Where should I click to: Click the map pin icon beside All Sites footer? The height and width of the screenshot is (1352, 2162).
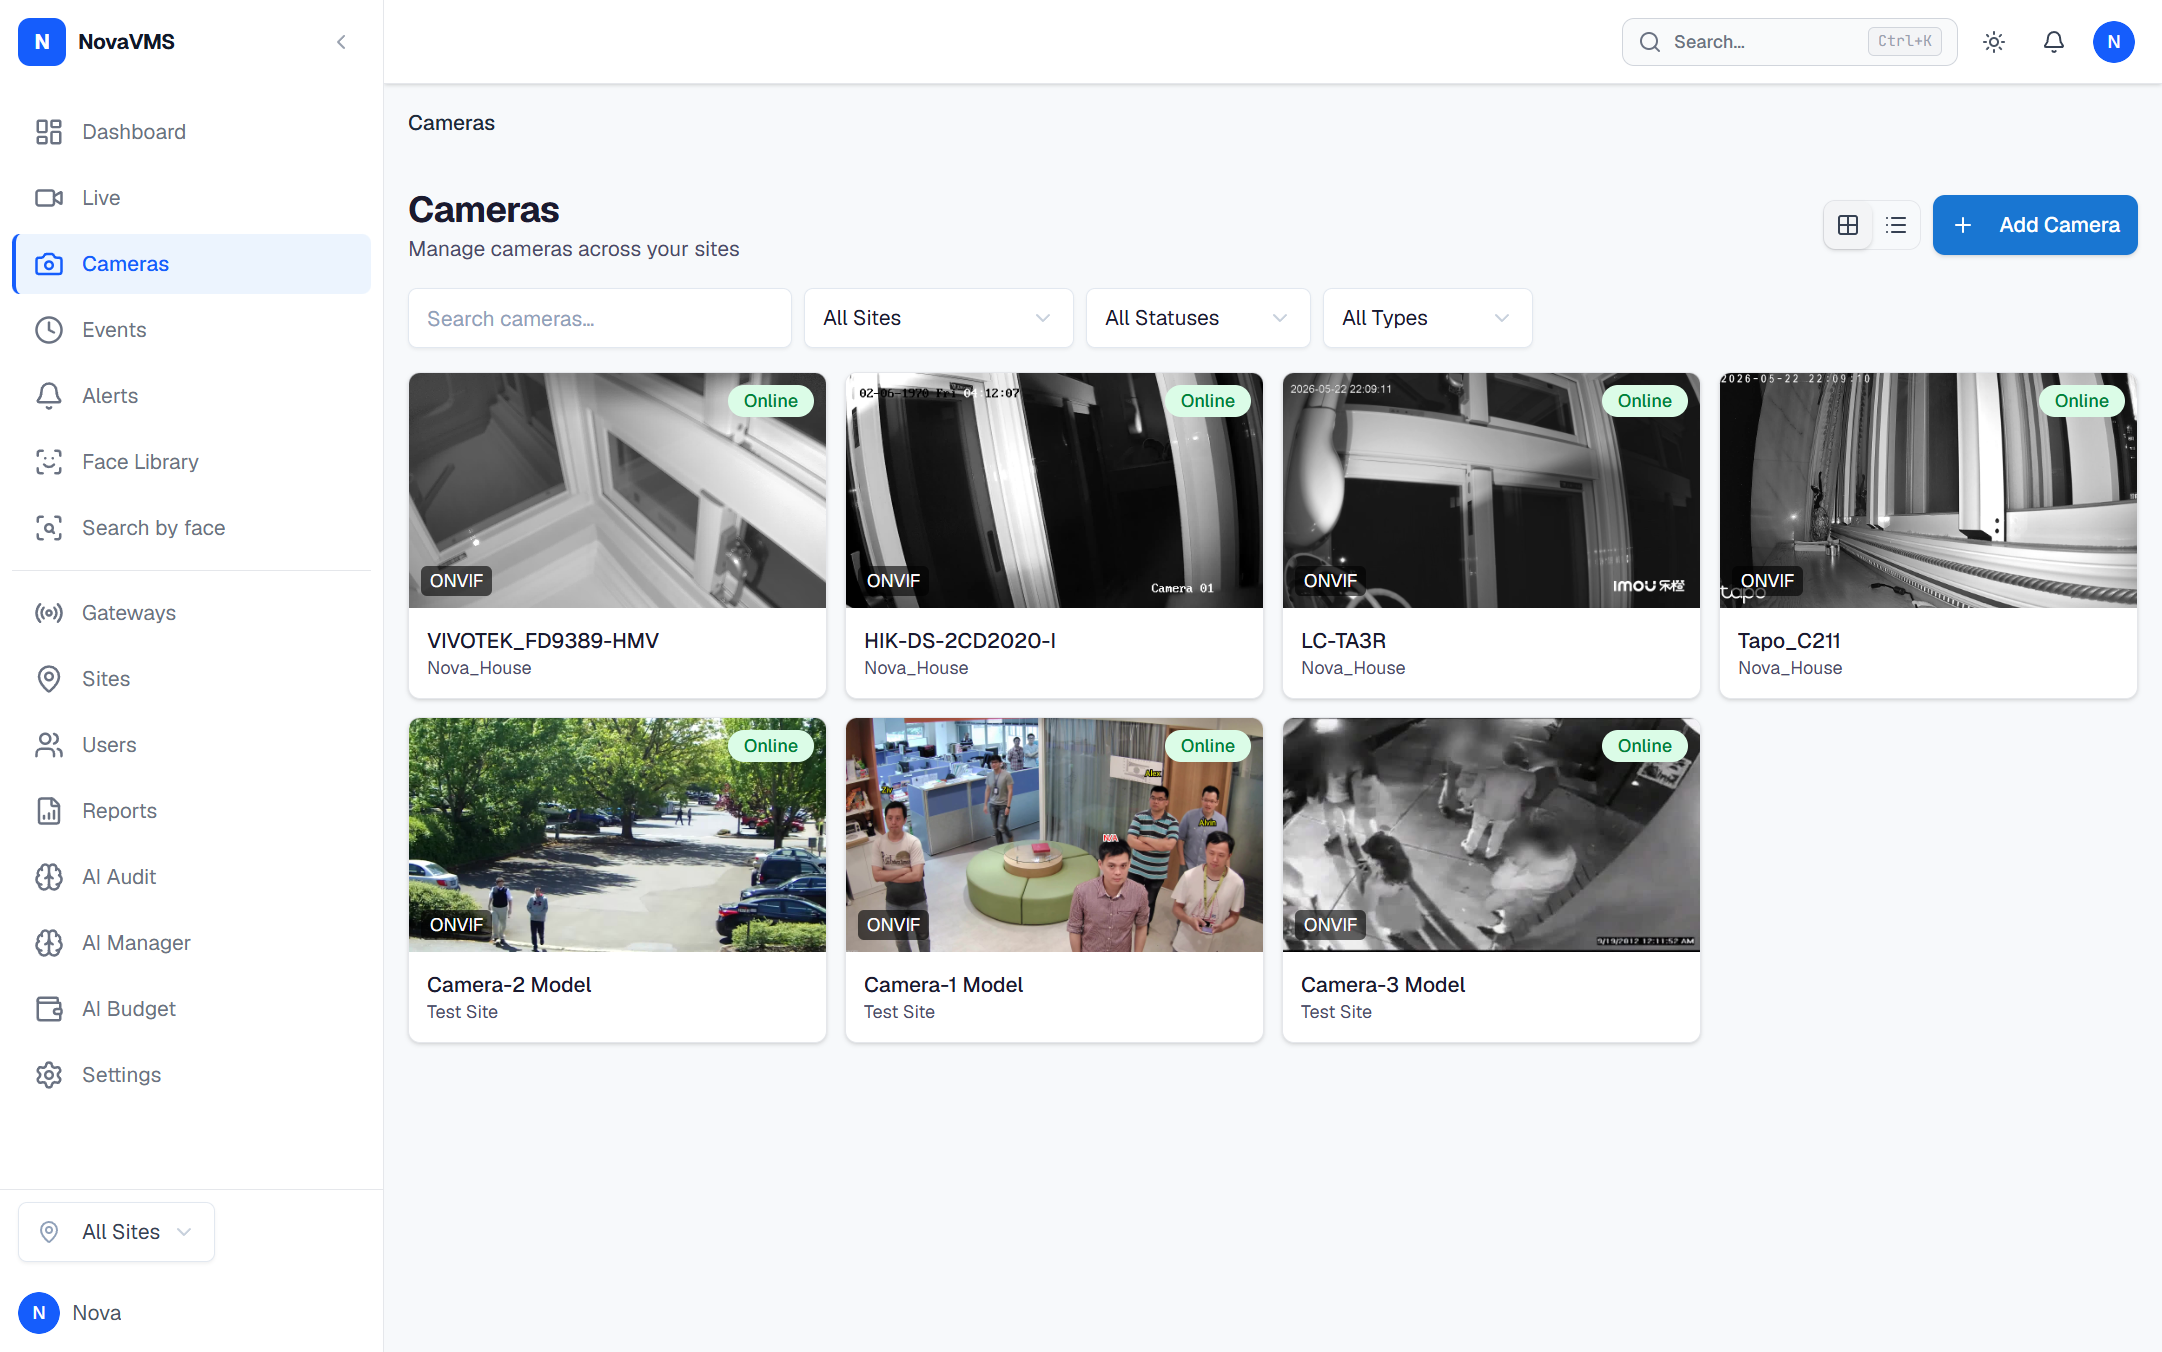pyautogui.click(x=49, y=1232)
